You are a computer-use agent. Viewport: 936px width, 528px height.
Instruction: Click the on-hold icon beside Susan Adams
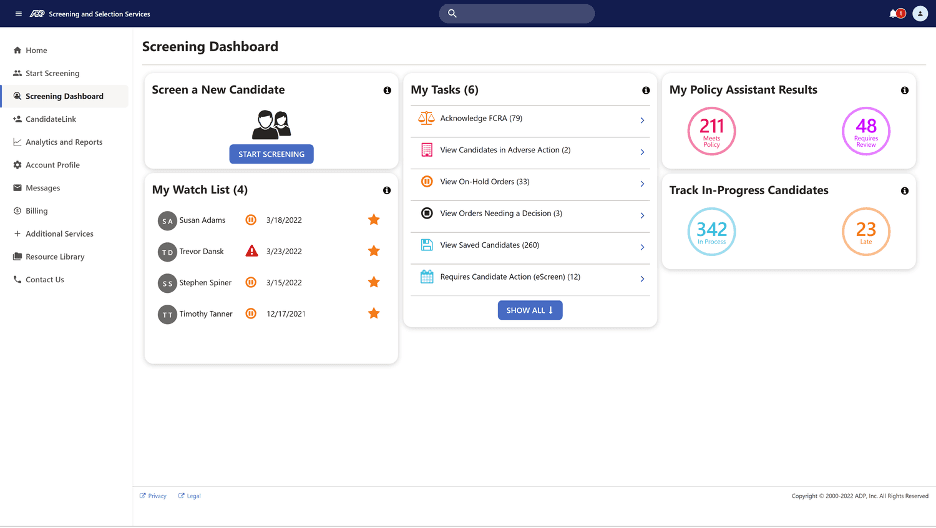pos(251,220)
